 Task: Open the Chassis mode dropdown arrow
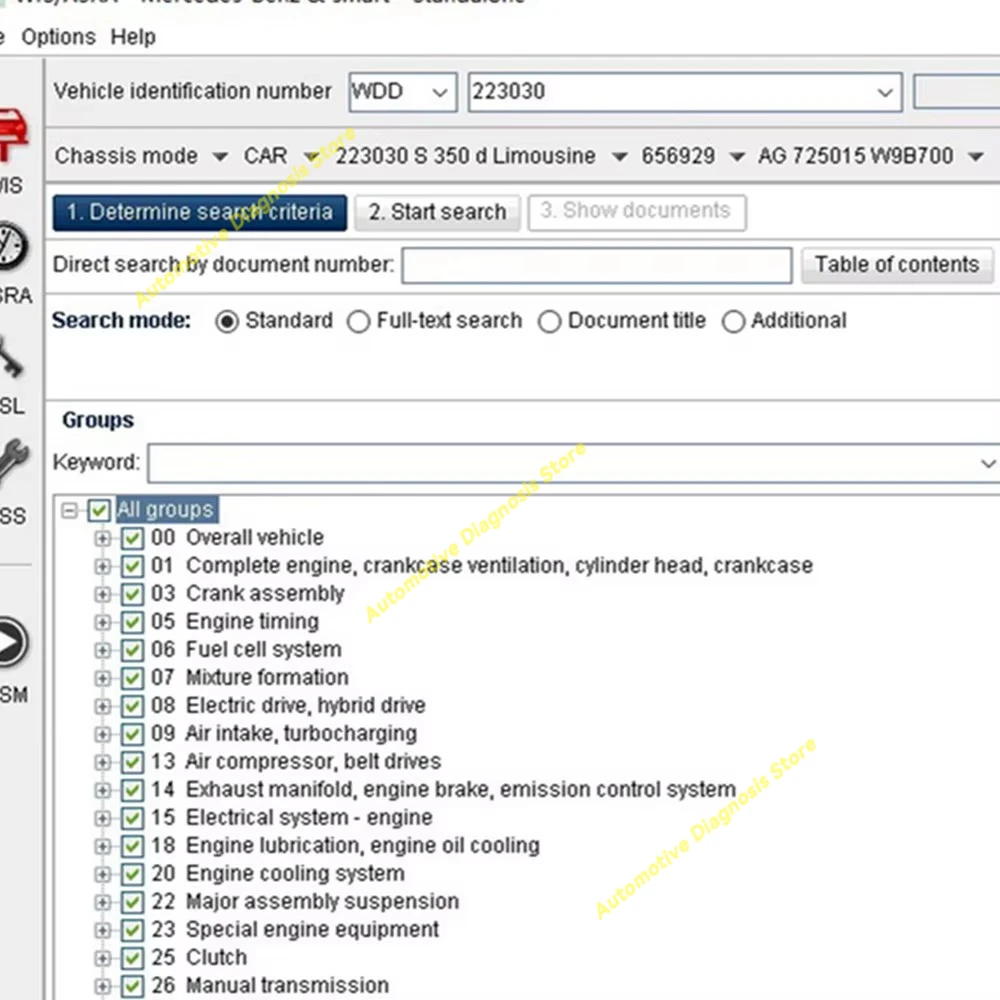220,156
